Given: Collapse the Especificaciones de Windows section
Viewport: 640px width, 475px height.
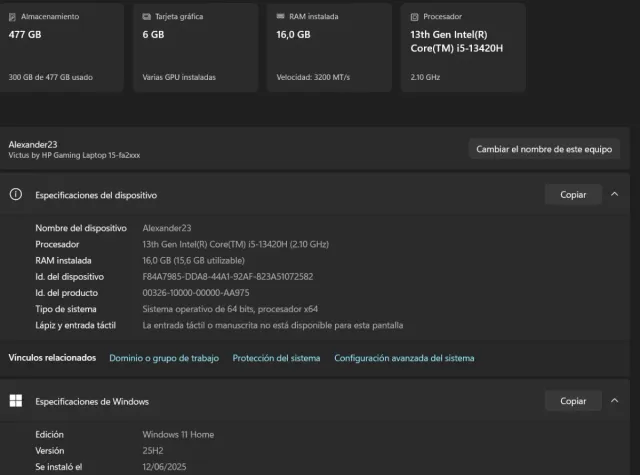Looking at the screenshot, I should pos(614,401).
